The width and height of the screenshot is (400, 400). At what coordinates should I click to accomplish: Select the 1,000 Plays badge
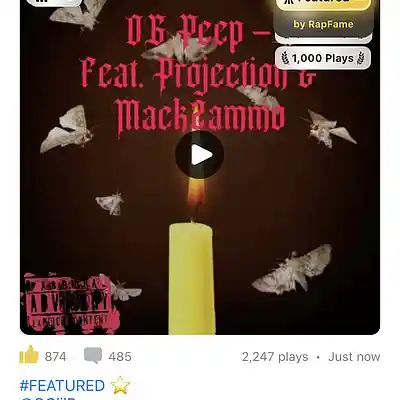coord(323,58)
